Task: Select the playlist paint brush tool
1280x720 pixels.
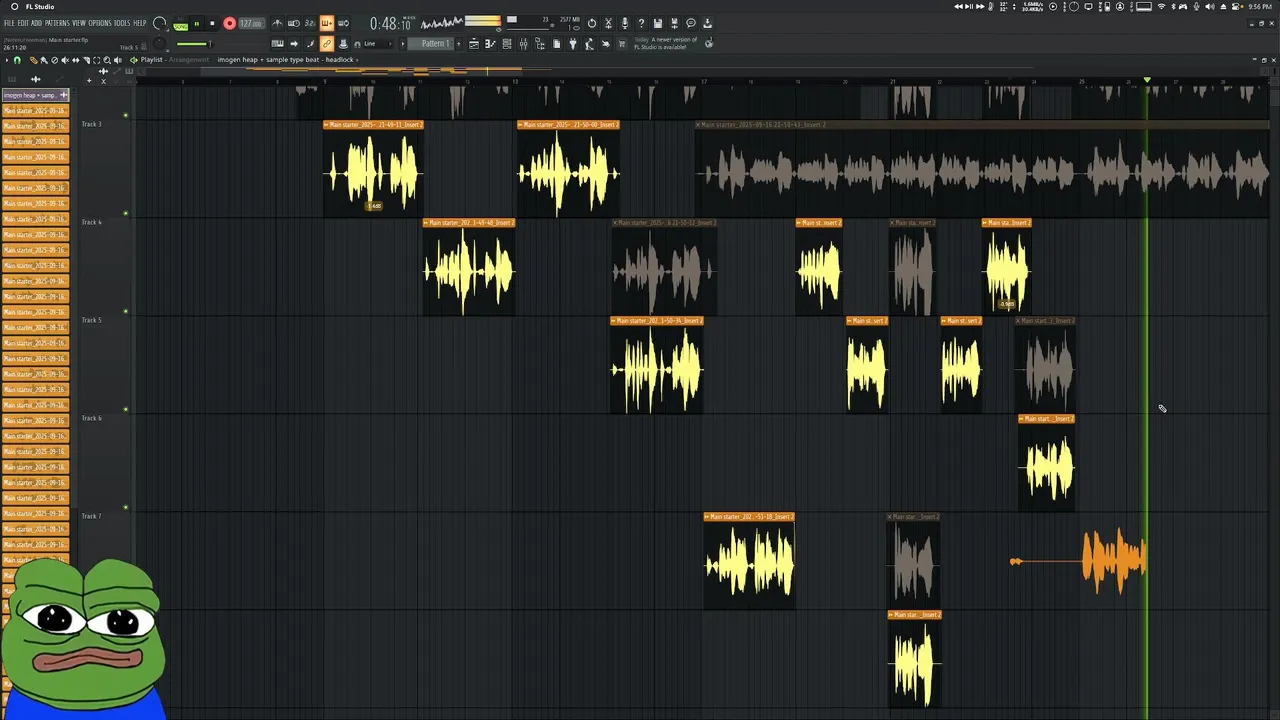Action: pos(44,60)
